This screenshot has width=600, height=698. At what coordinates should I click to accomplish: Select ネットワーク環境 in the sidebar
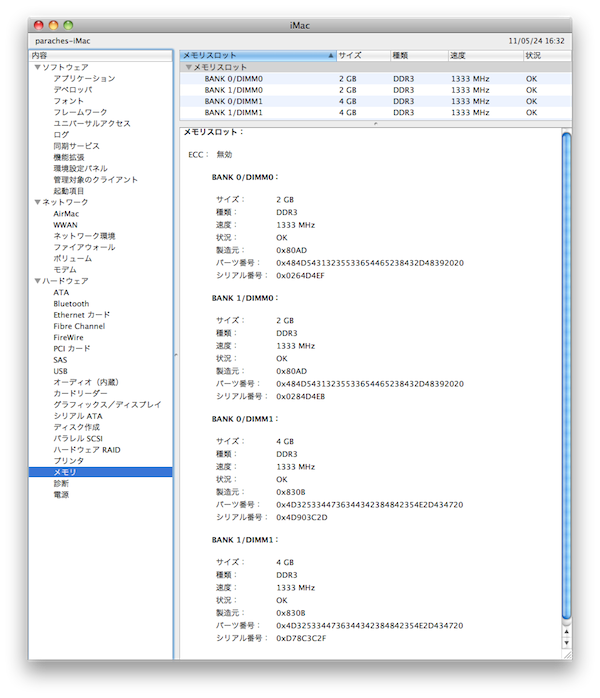click(84, 236)
